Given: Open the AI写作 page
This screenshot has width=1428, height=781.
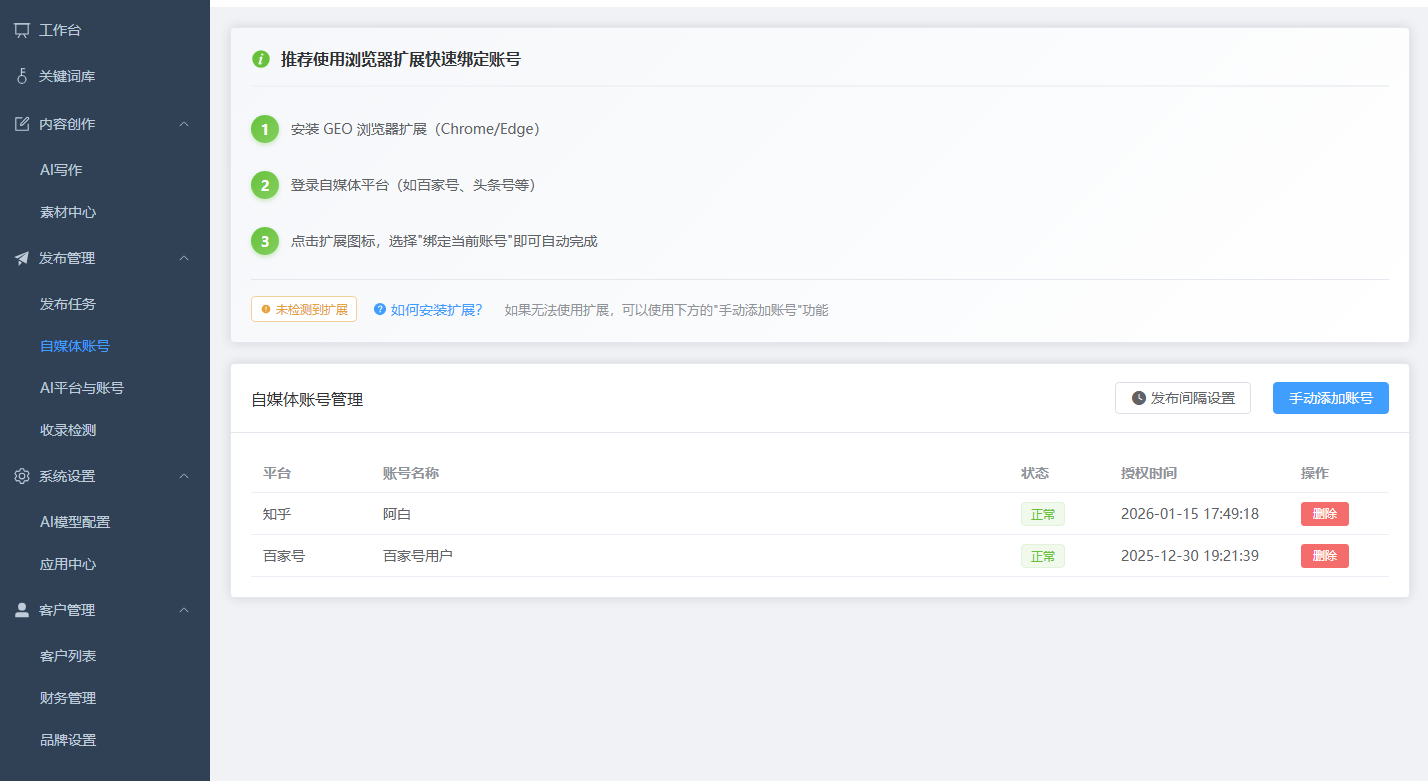Looking at the screenshot, I should tap(60, 169).
